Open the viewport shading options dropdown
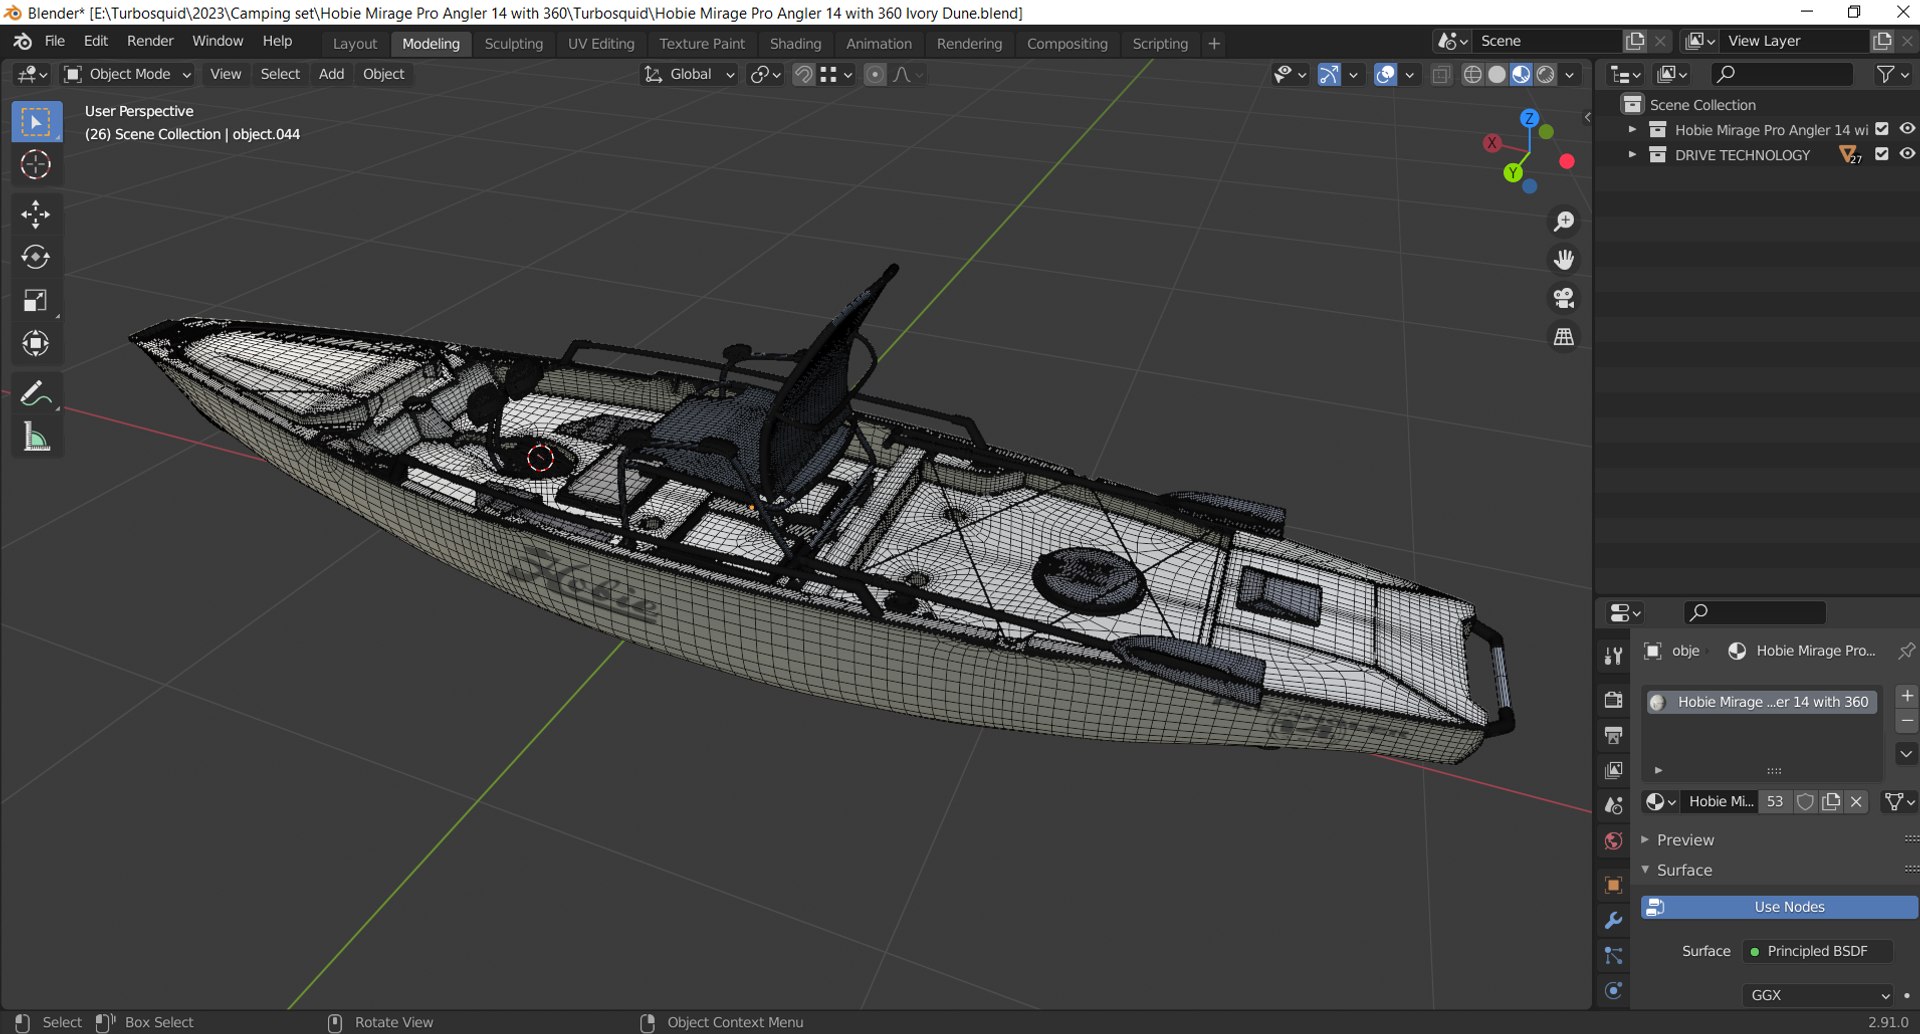1920x1034 pixels. [x=1570, y=74]
